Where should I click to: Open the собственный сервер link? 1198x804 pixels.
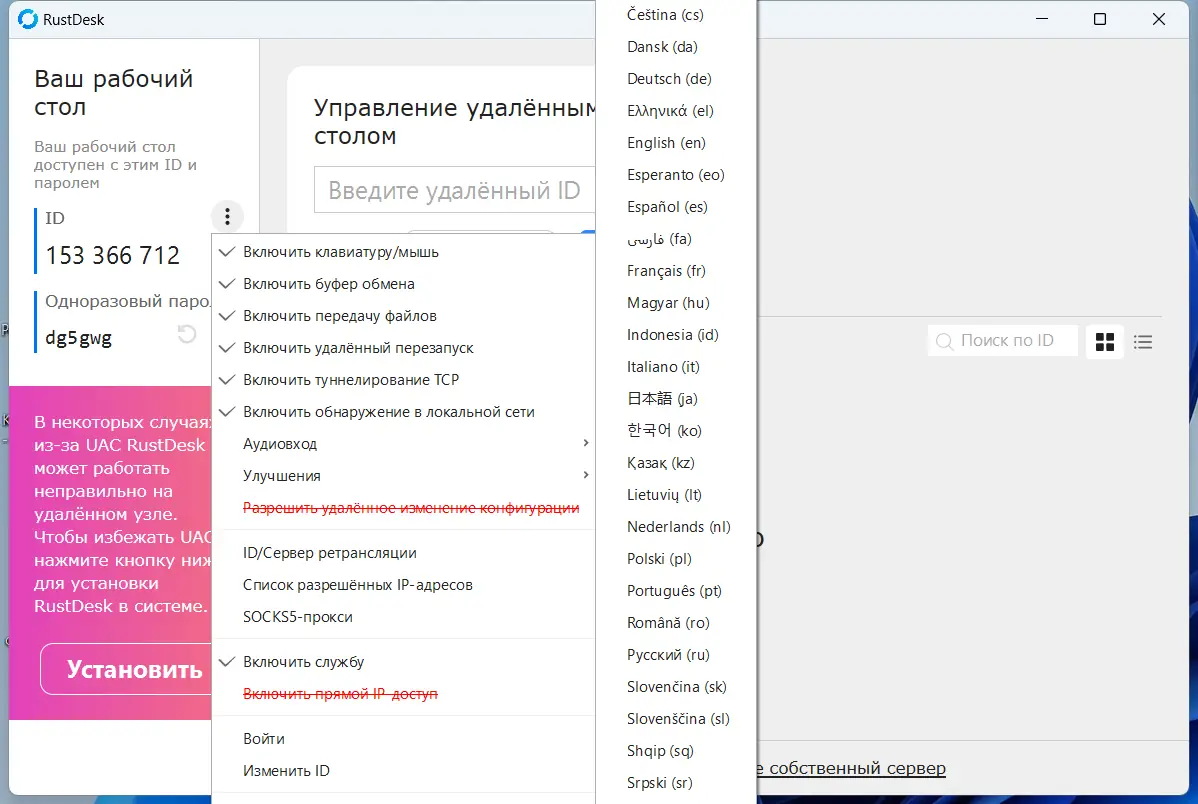click(x=861, y=768)
